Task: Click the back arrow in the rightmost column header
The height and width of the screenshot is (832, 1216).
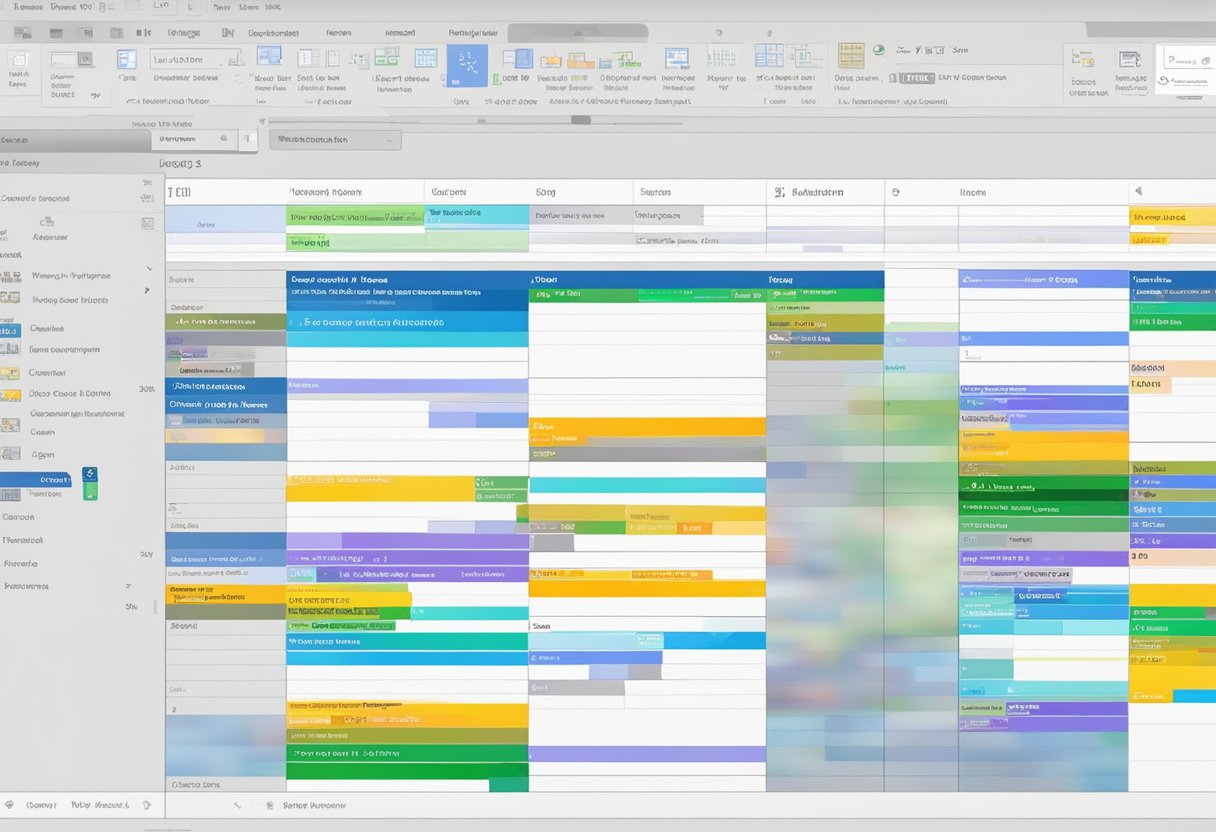Action: point(1138,191)
